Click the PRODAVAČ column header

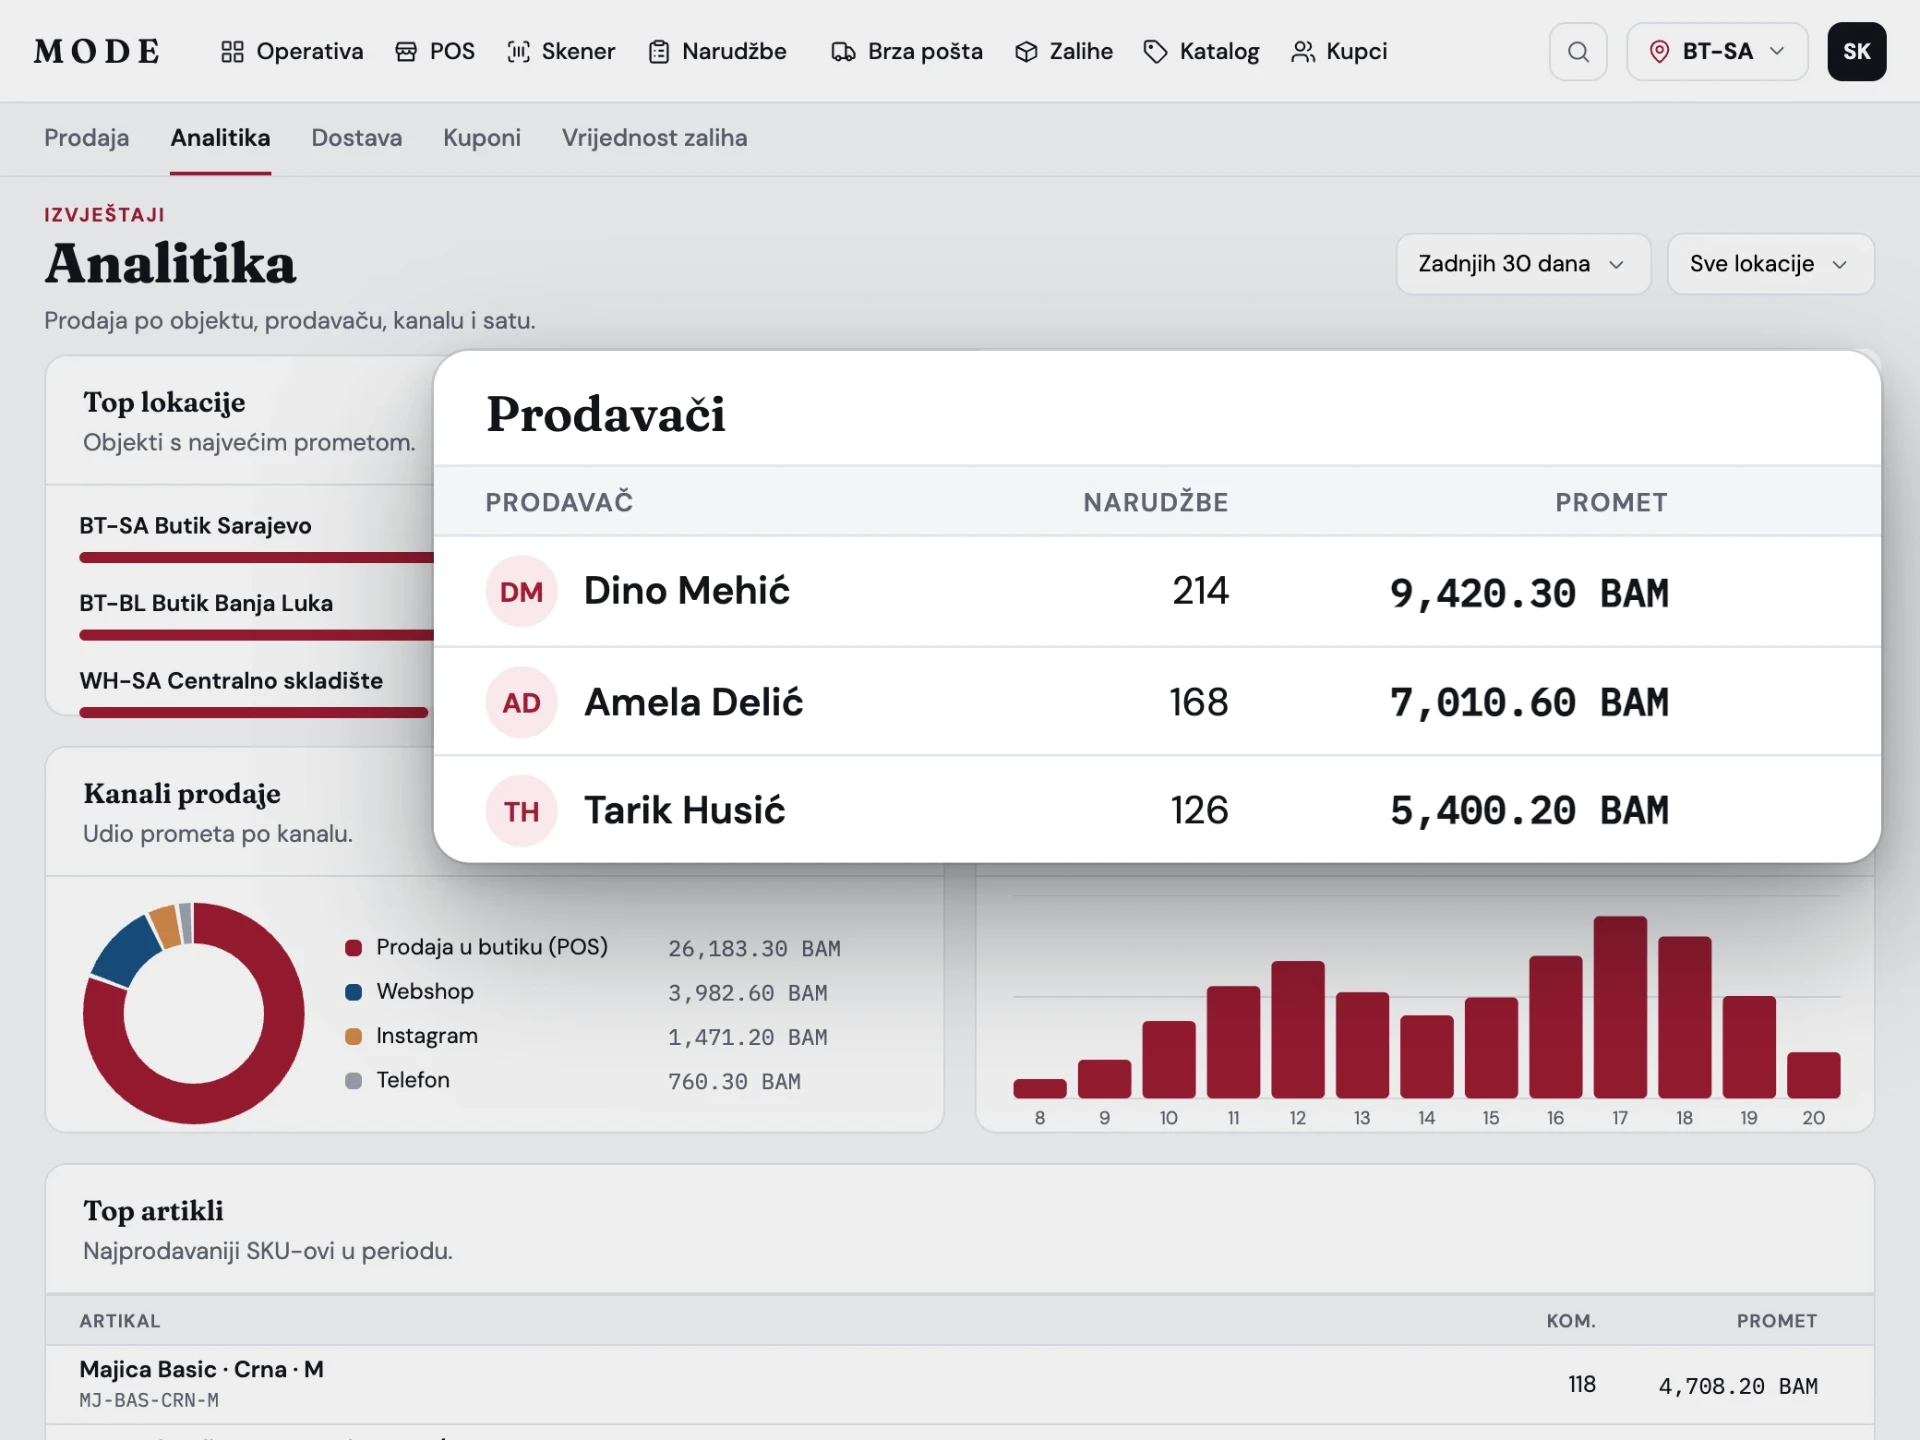559,502
